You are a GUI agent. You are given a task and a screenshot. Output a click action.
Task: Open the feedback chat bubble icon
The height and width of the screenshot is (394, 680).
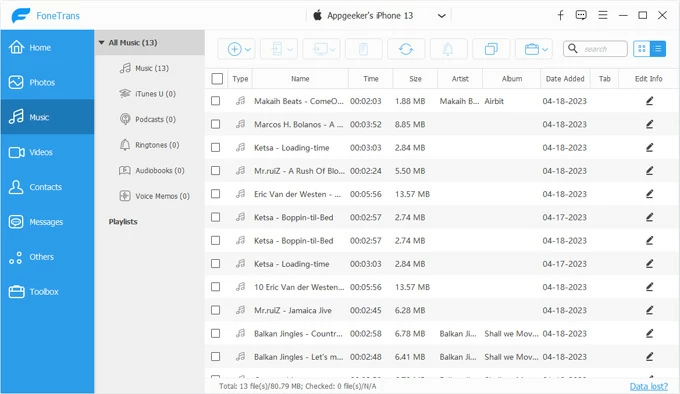click(581, 16)
